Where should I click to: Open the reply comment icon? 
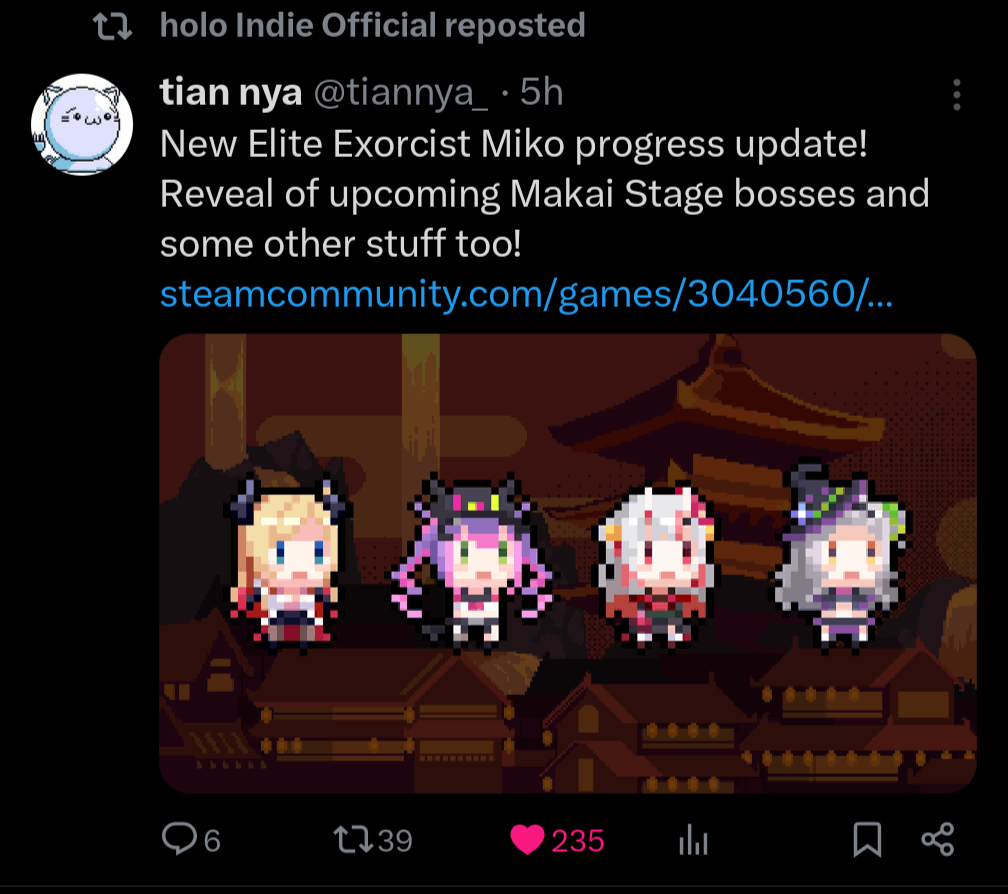[179, 839]
